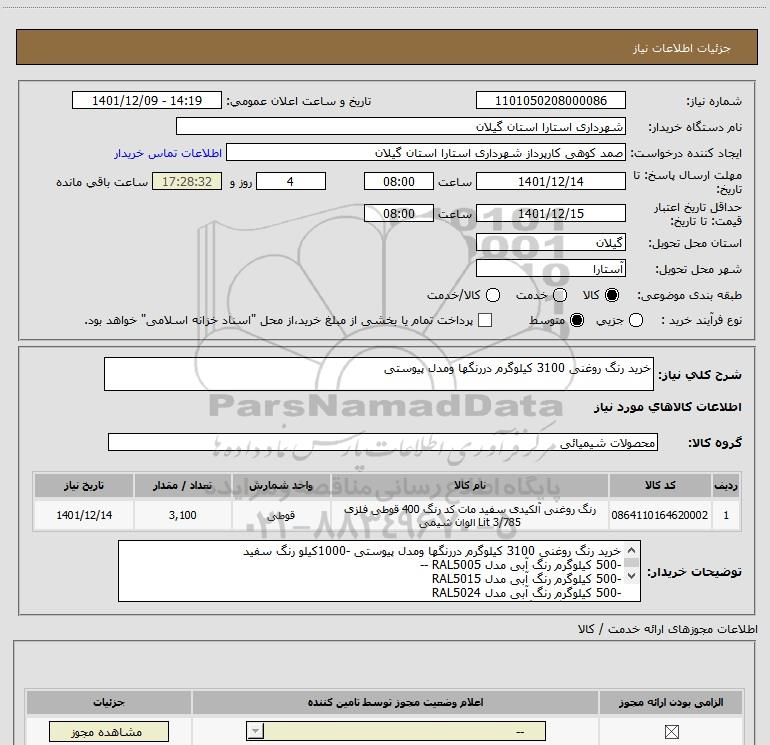Click the شرح کلی نیاز text box
Image resolution: width=770 pixels, height=745 pixels.
(x=379, y=374)
